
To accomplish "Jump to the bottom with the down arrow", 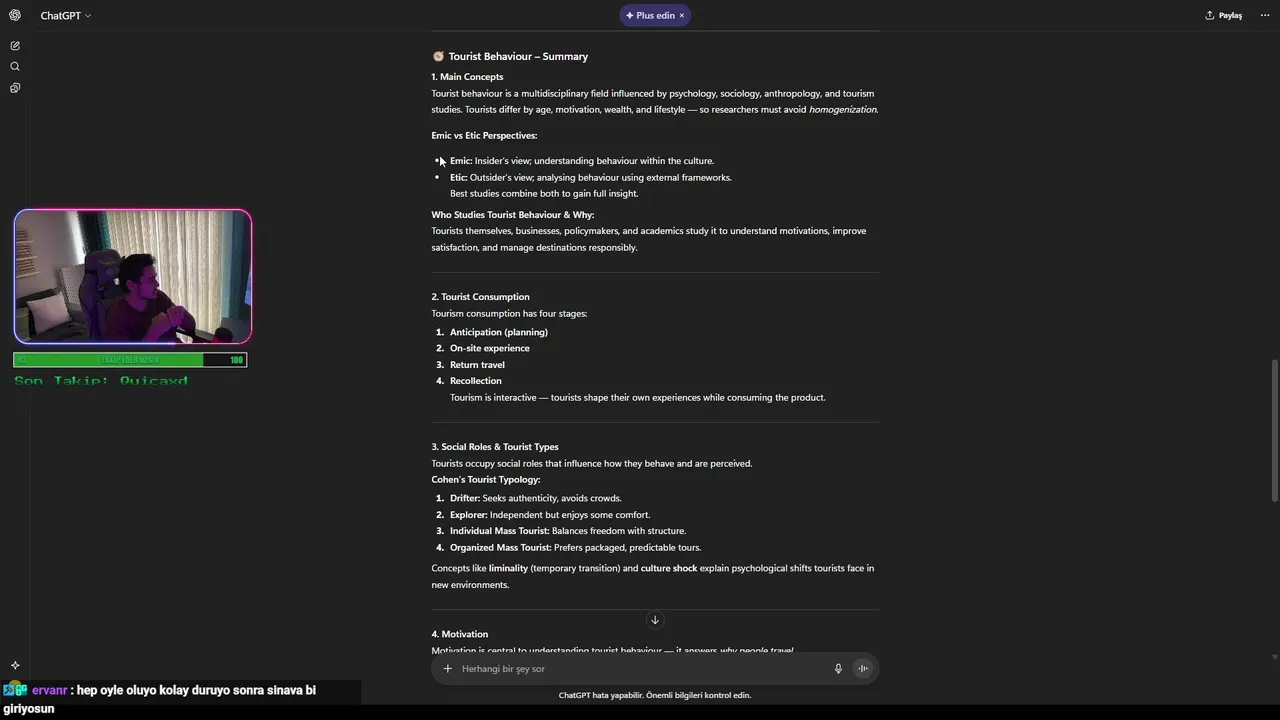I will tap(655, 620).
